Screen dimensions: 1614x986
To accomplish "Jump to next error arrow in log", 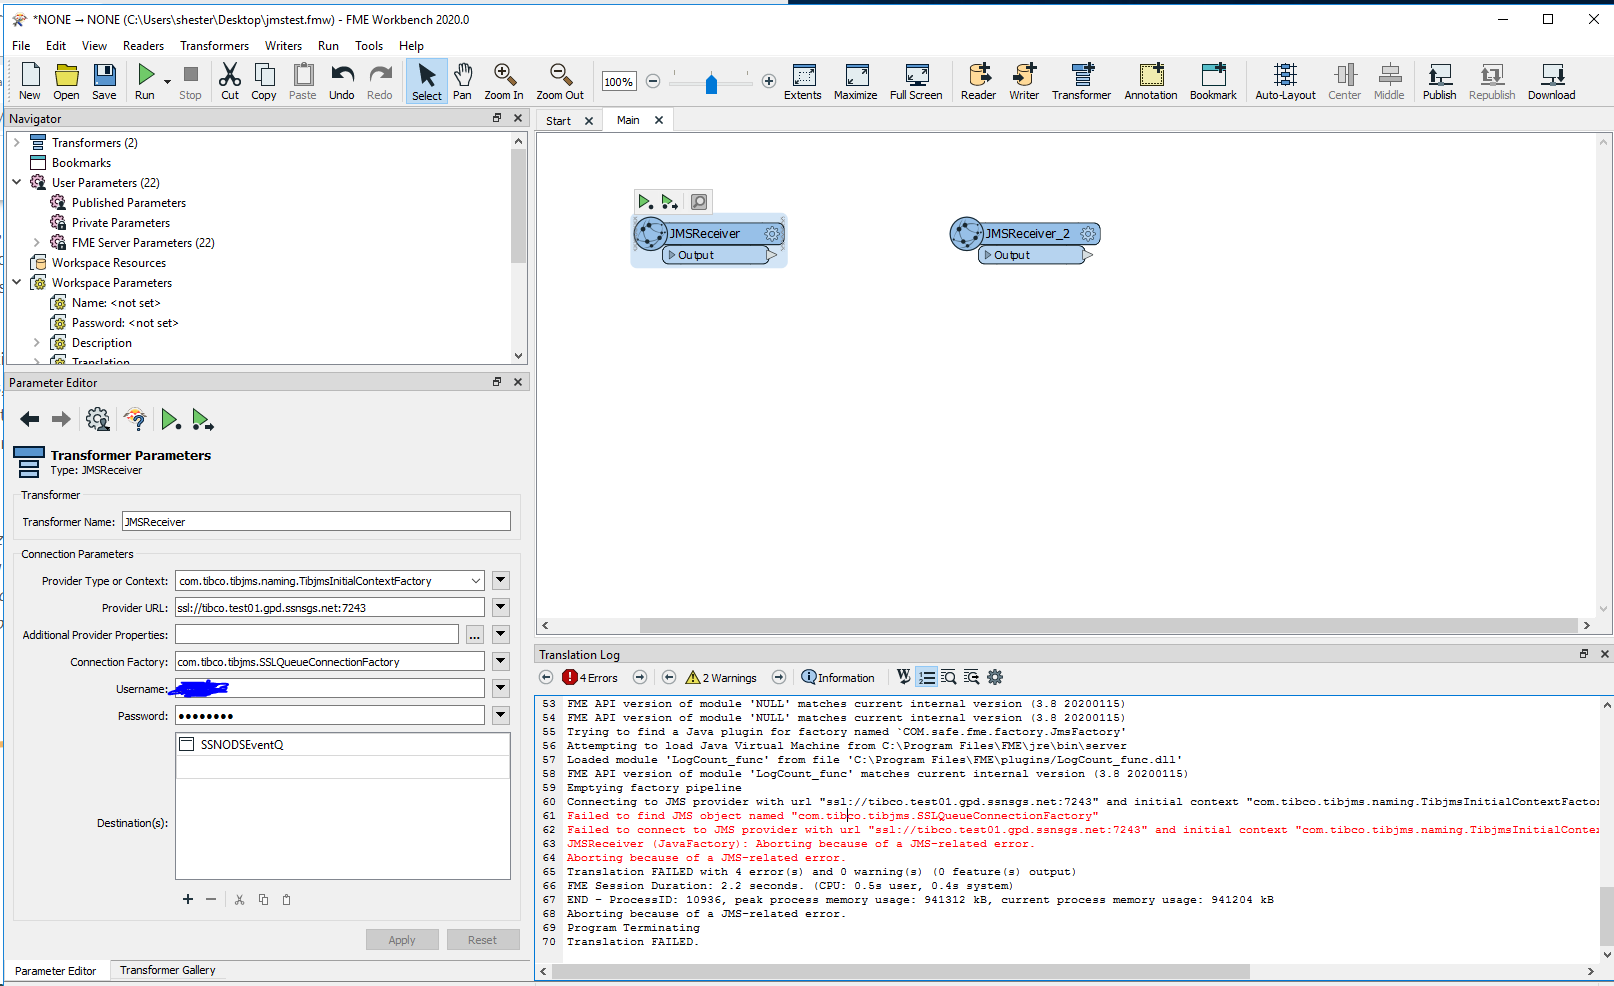I will point(640,677).
